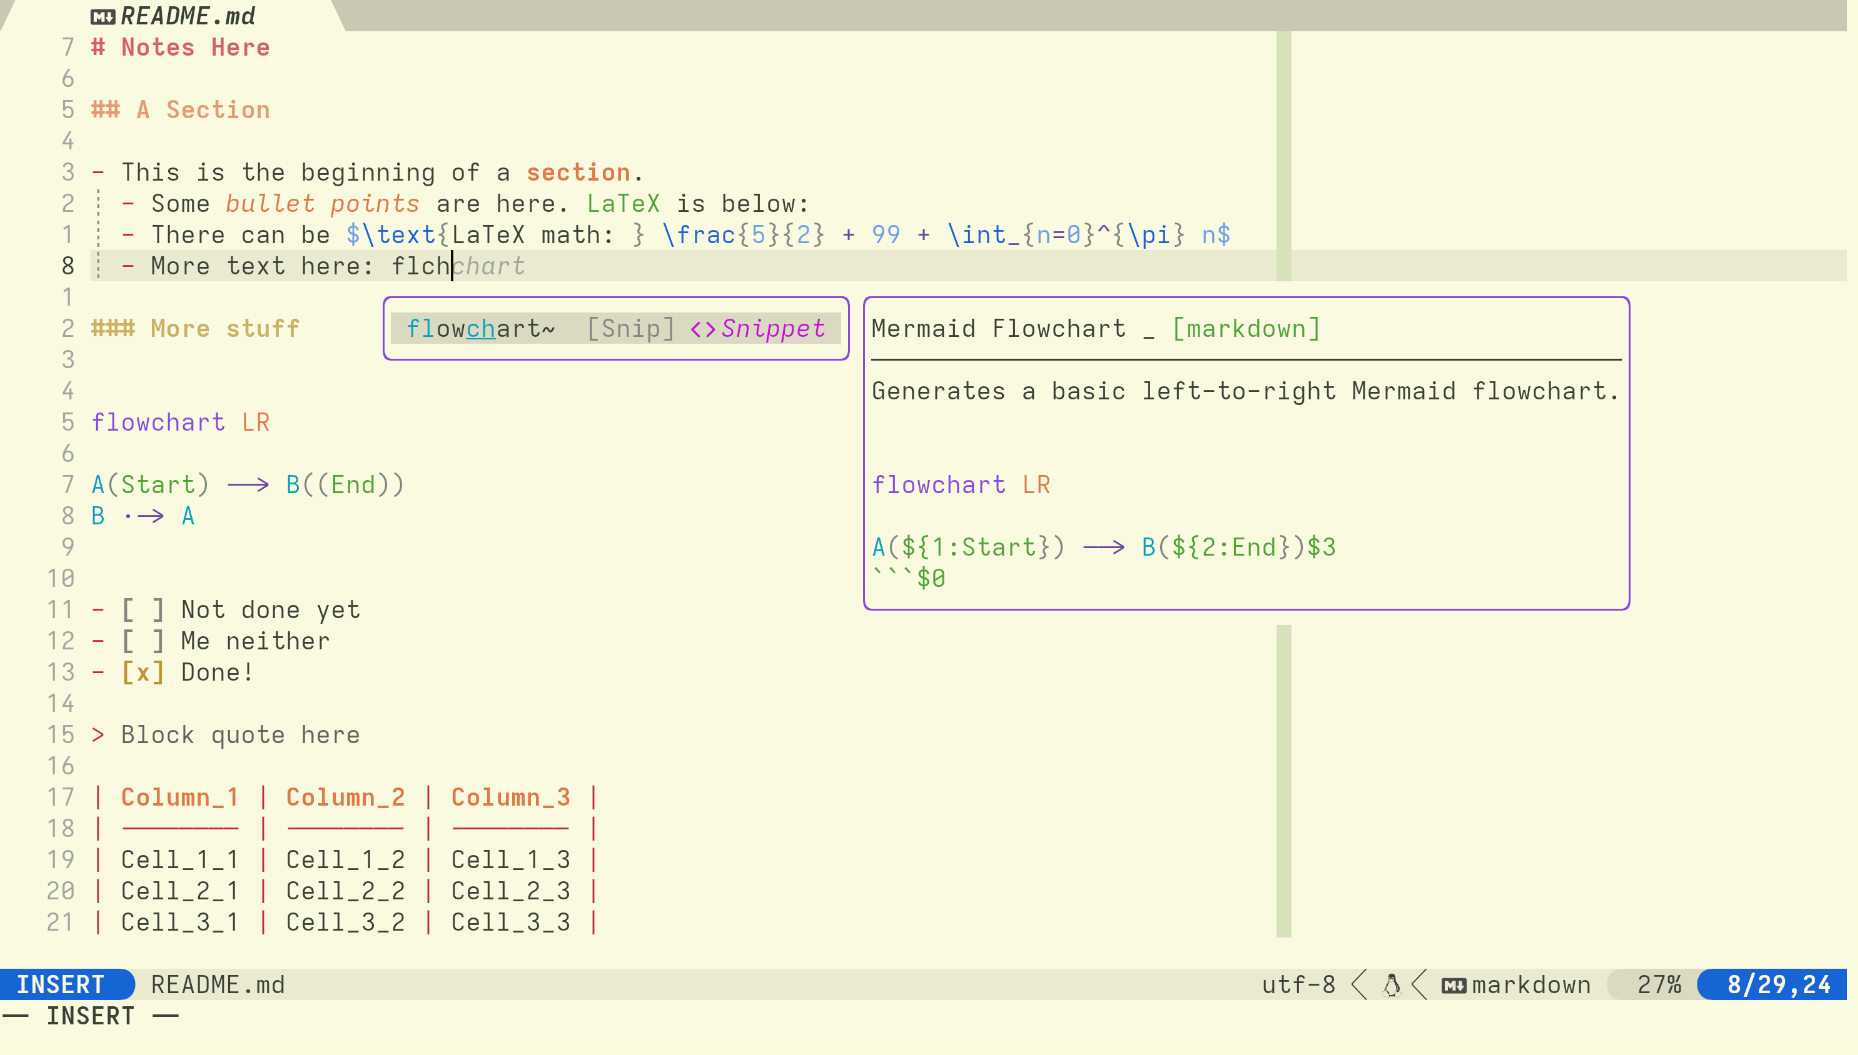This screenshot has height=1055, width=1858.
Task: Click 'A(Start)' in the editor buffer
Action: [151, 485]
